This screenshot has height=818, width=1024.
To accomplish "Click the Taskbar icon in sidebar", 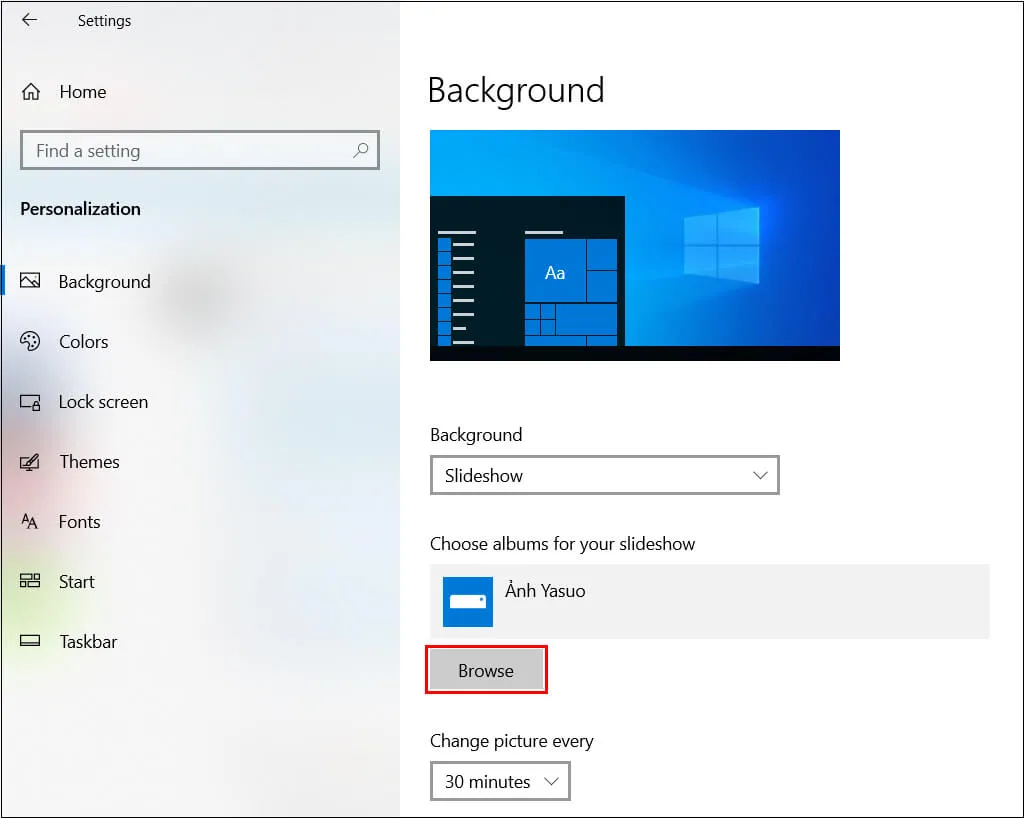I will coord(30,642).
